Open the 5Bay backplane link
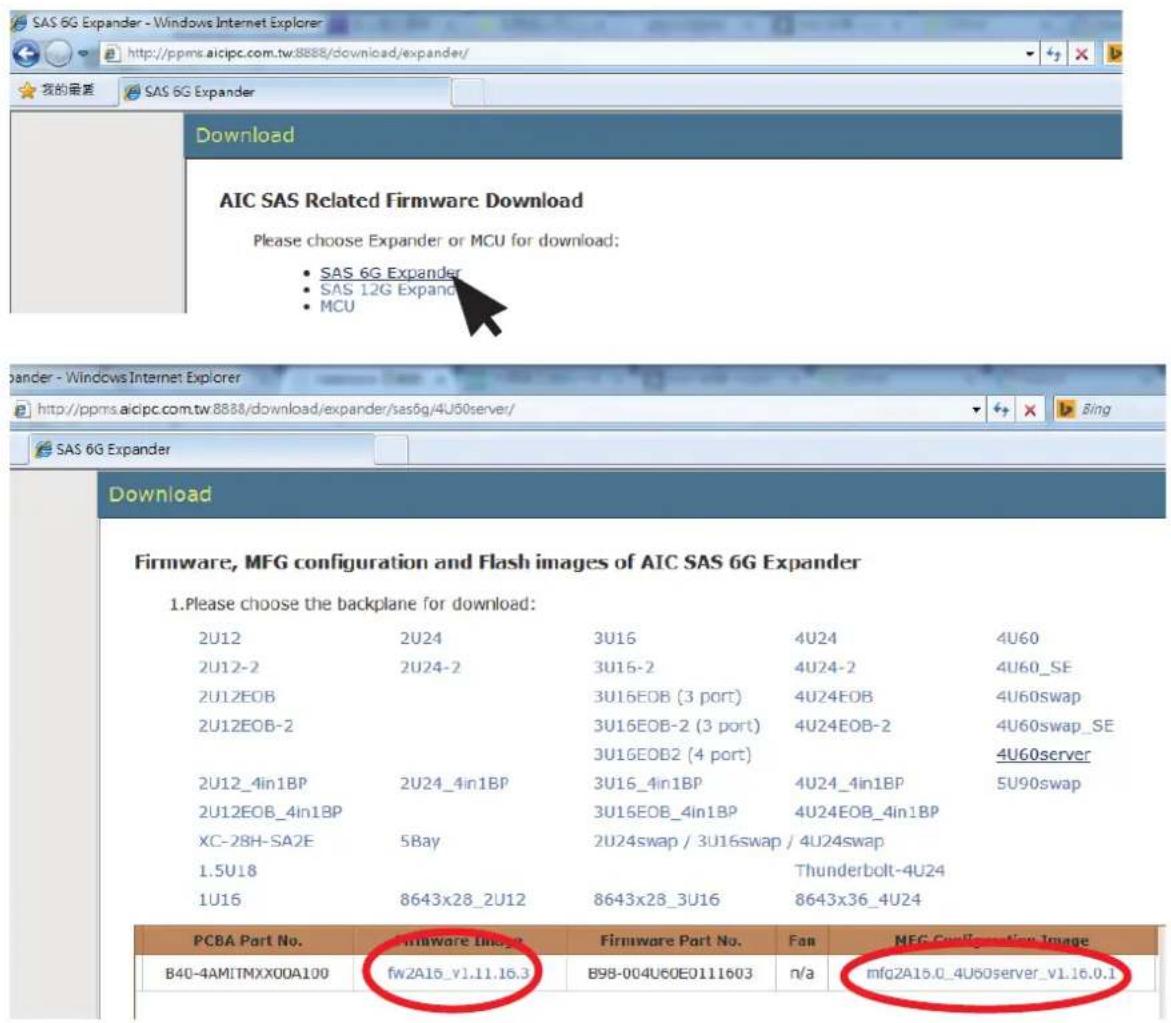Viewport: 1171px width, 1023px height. (420, 842)
